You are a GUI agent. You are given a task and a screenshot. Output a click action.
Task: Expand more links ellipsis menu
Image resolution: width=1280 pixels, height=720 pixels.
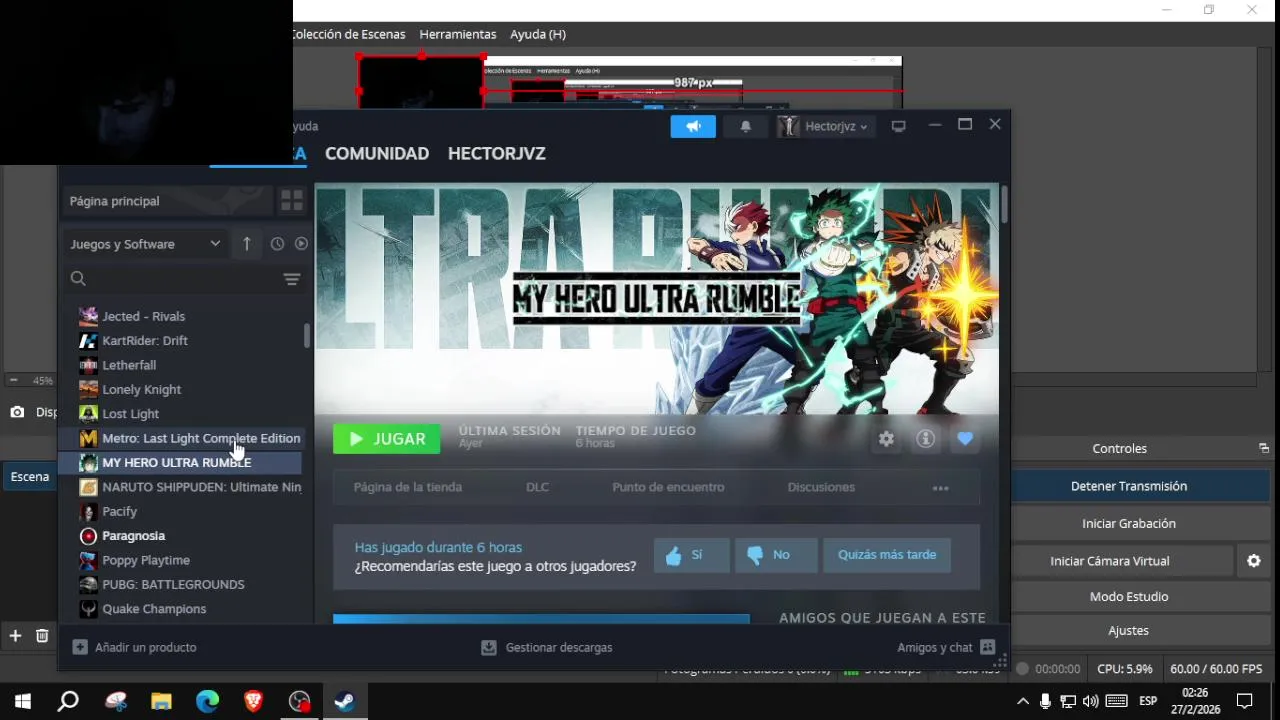click(940, 488)
